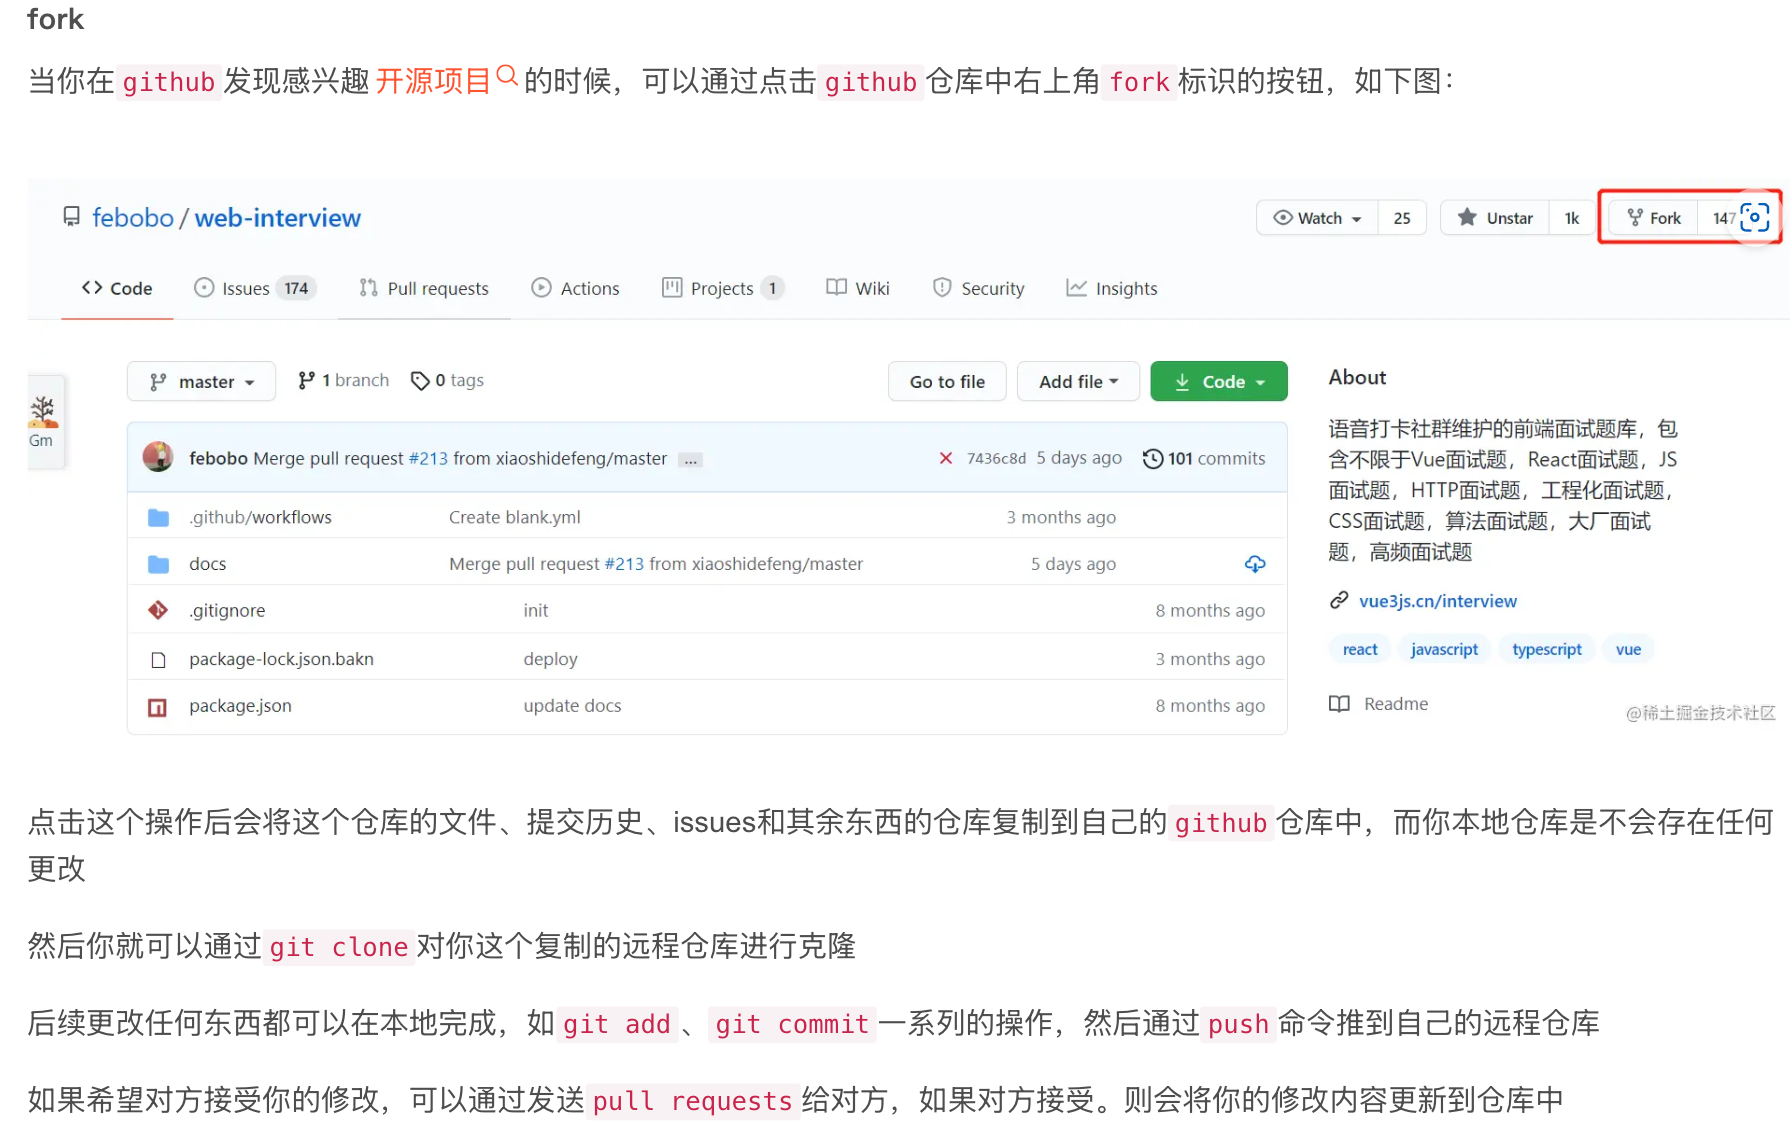Click the 1k stargazers count
Screen dimensions: 1790x1140
click(x=1571, y=218)
